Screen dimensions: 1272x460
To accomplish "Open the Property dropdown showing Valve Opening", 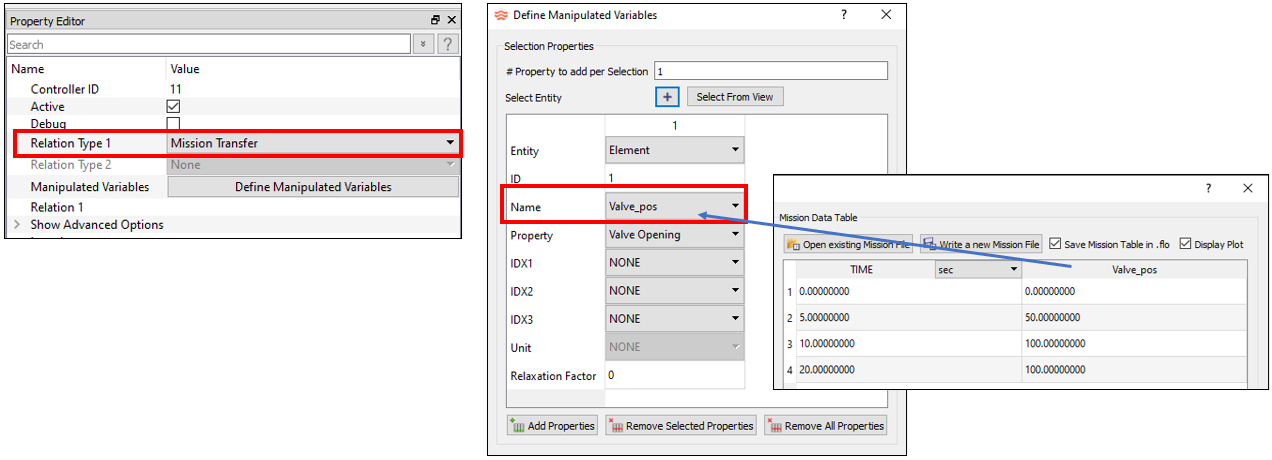I will click(674, 235).
